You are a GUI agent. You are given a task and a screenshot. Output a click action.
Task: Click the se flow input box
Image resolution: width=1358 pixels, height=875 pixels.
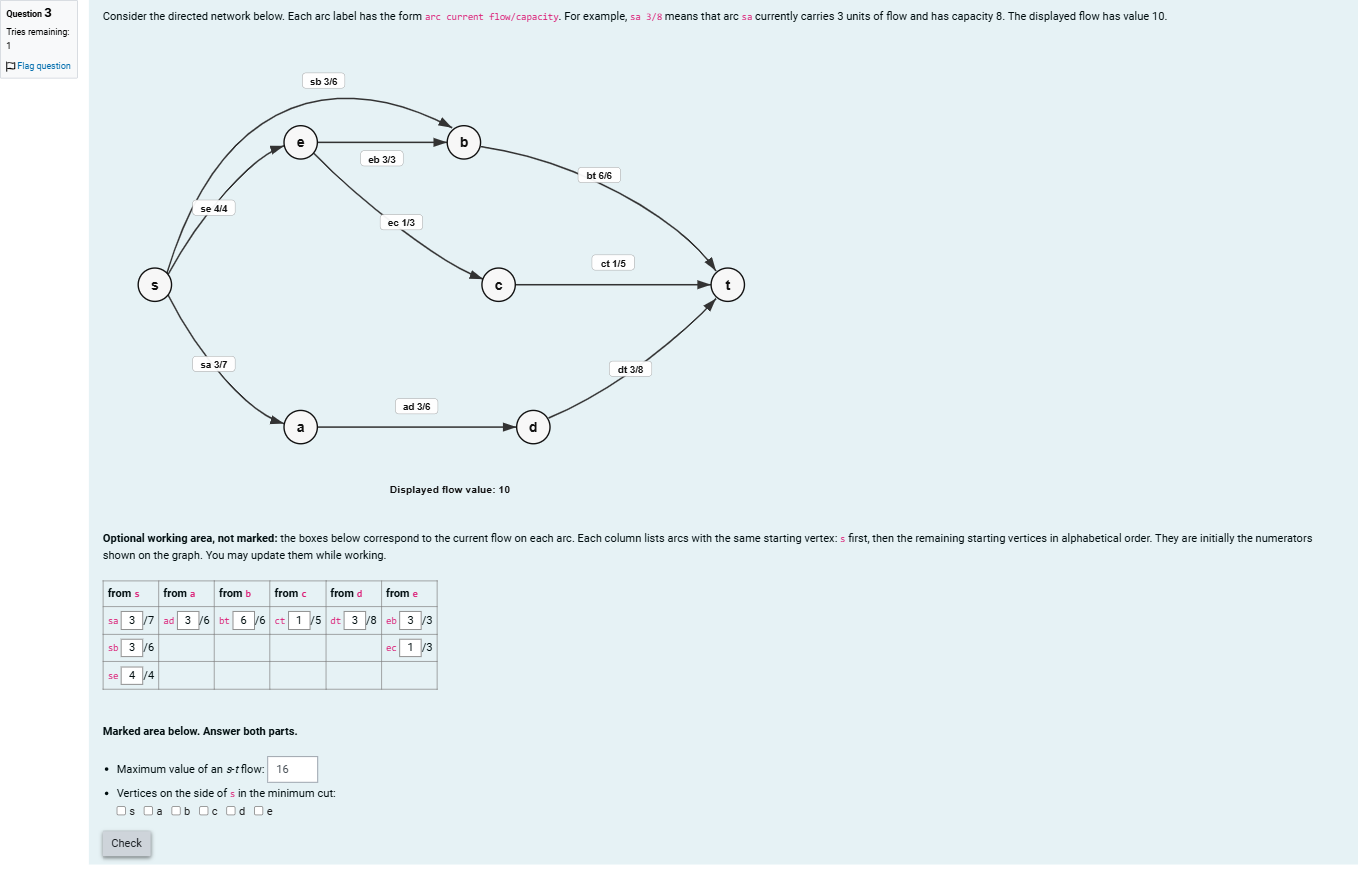(132, 675)
